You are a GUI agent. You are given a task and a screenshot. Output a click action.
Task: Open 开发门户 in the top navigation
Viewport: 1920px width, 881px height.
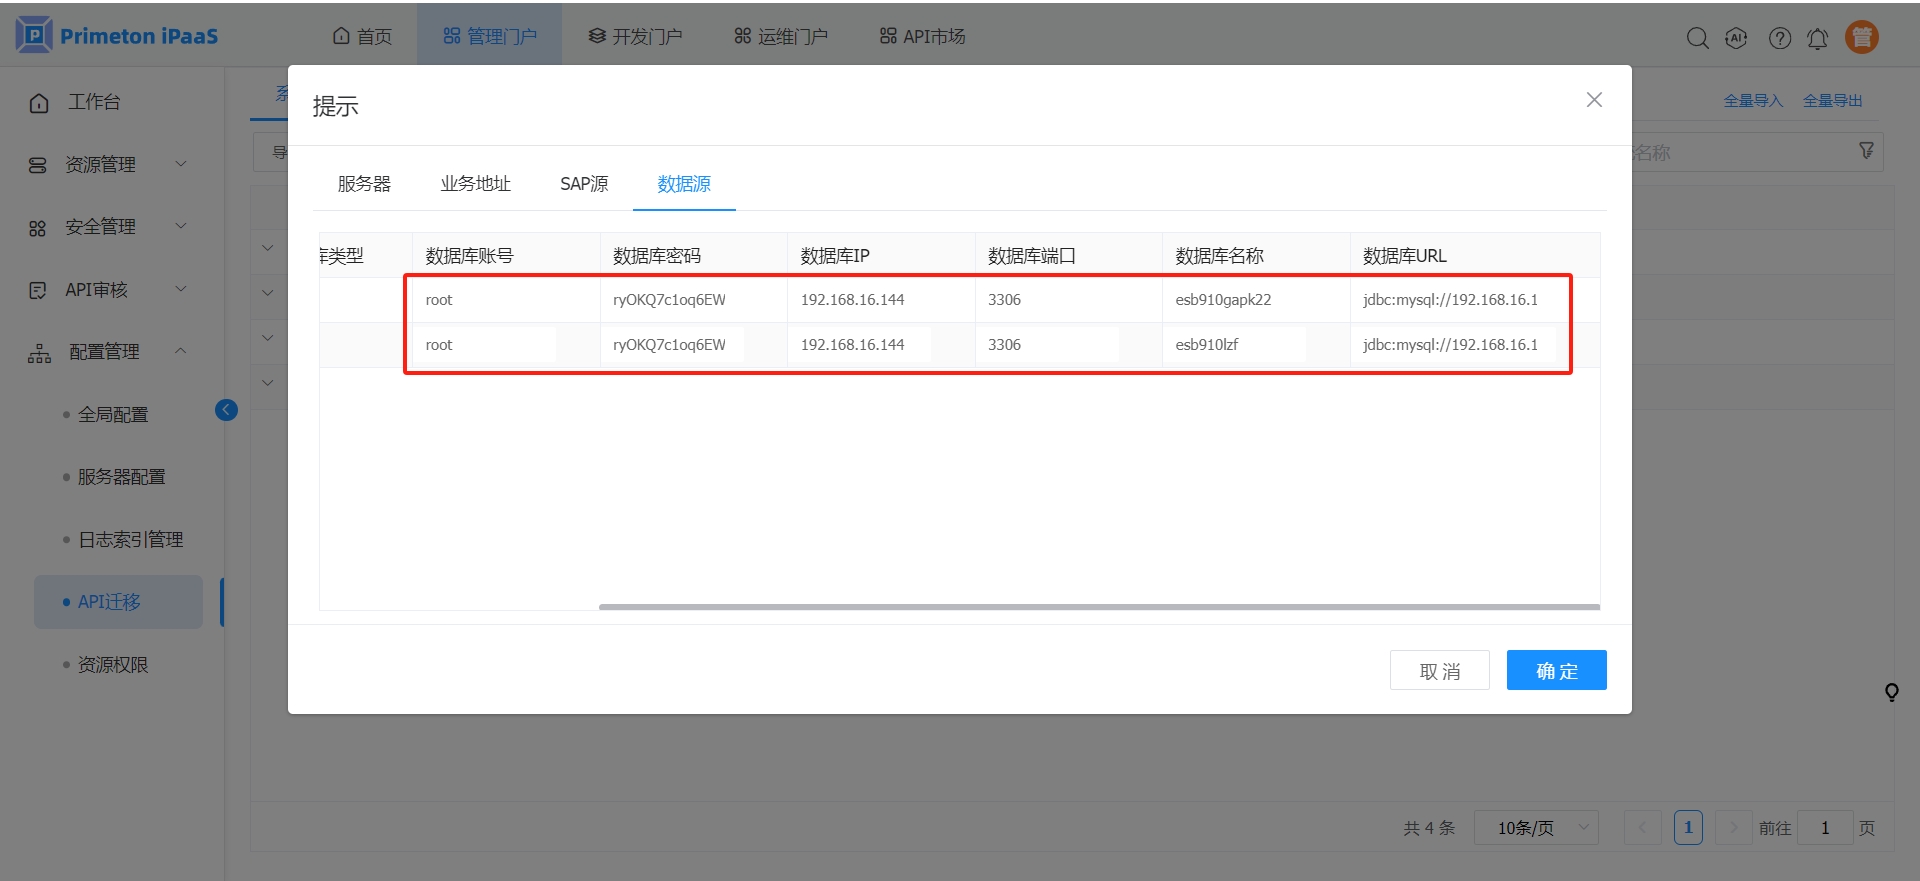[x=635, y=36]
